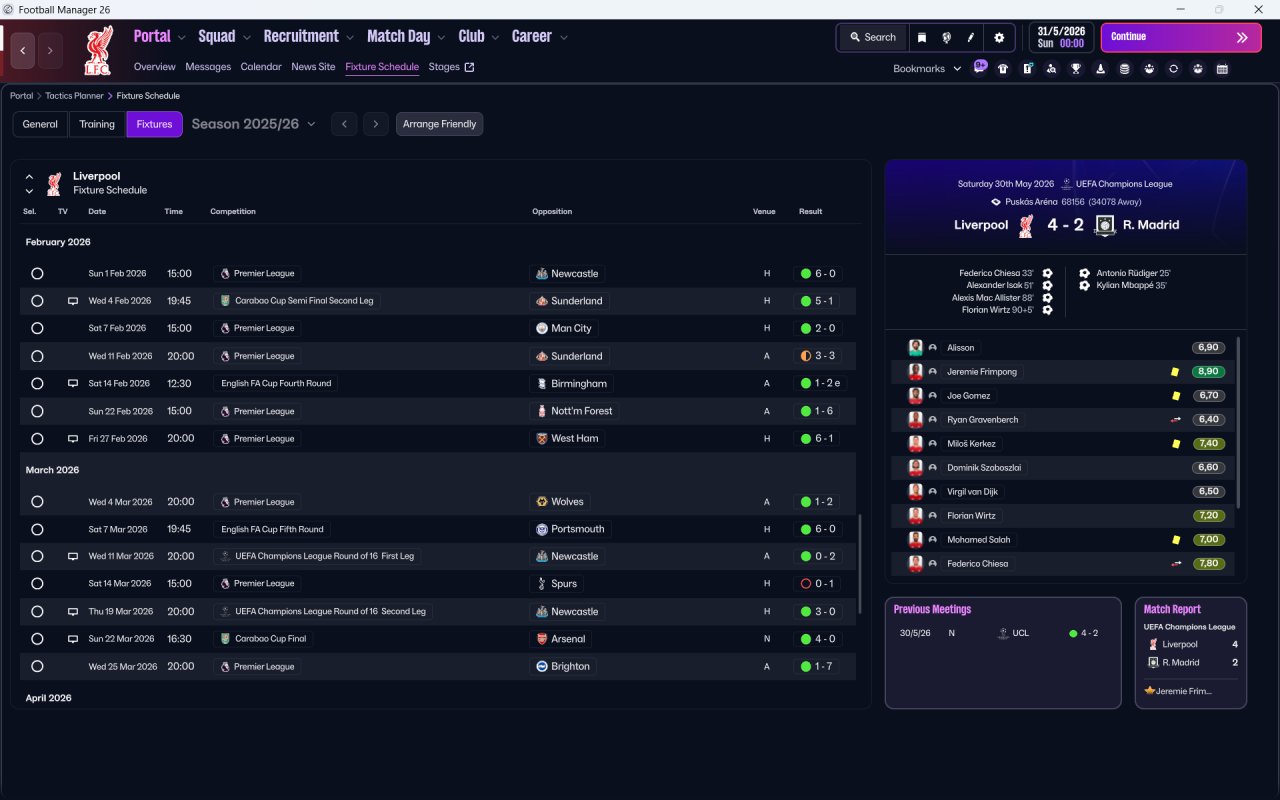This screenshot has width=1280, height=800.
Task: Click the up chevron beside Liverpool Fixture Schedule
Action: (x=29, y=177)
